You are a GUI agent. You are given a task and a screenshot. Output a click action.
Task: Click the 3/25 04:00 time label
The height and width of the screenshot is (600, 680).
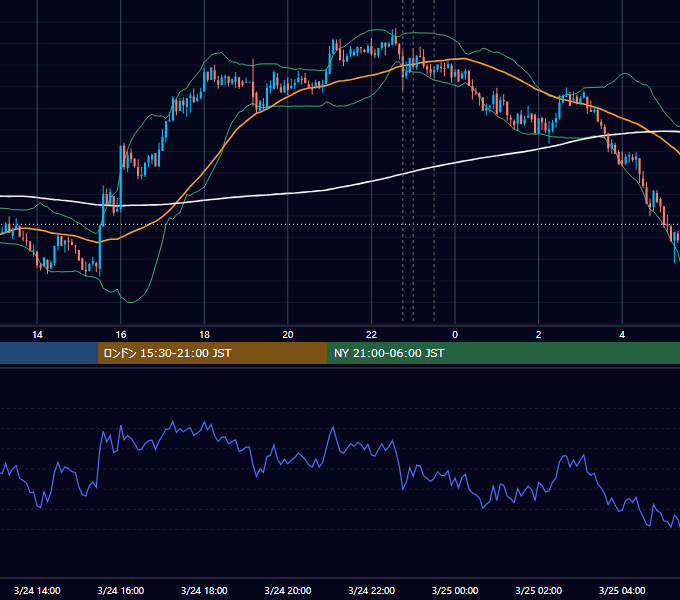622,590
